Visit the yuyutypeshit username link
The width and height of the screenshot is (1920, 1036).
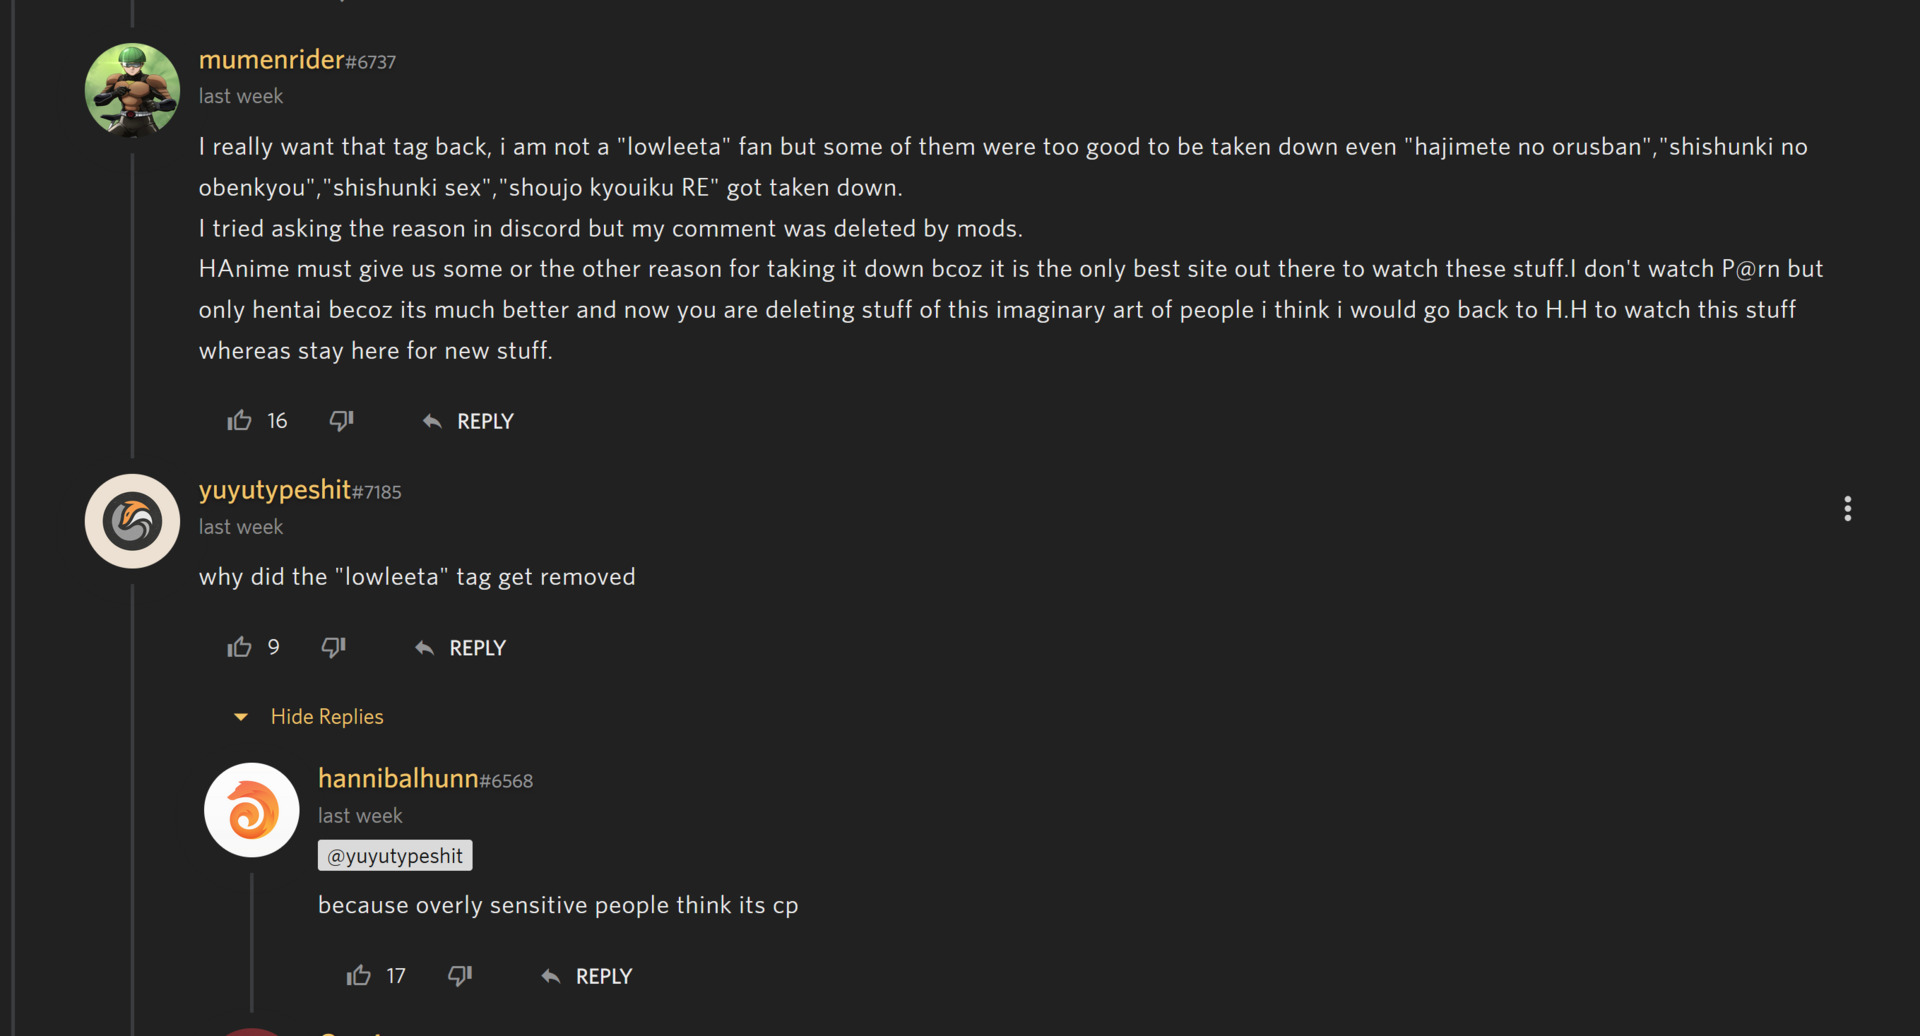274,490
